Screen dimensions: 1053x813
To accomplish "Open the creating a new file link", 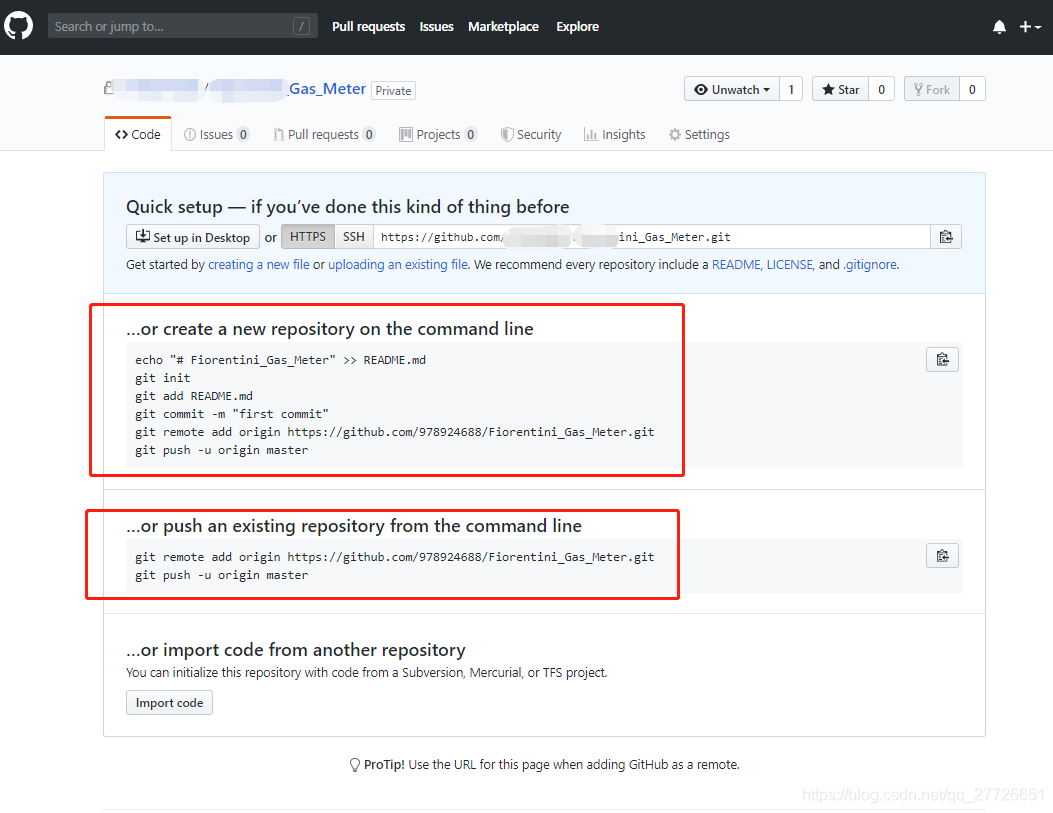I will [259, 265].
